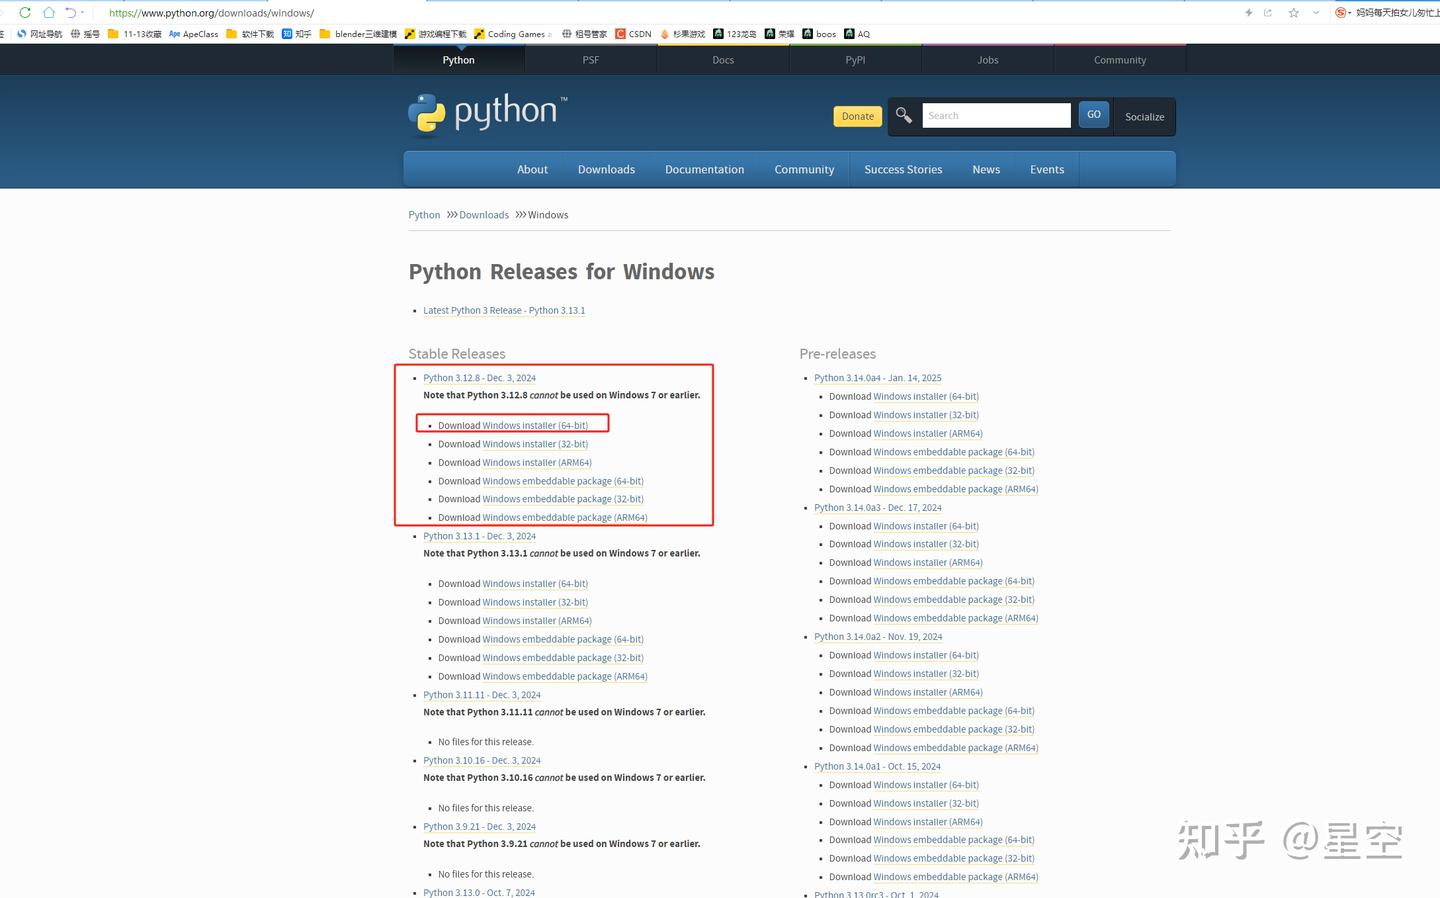
Task: Open the Python 3.9.21 - Dec. 3, 2024 link
Action: pos(479,827)
